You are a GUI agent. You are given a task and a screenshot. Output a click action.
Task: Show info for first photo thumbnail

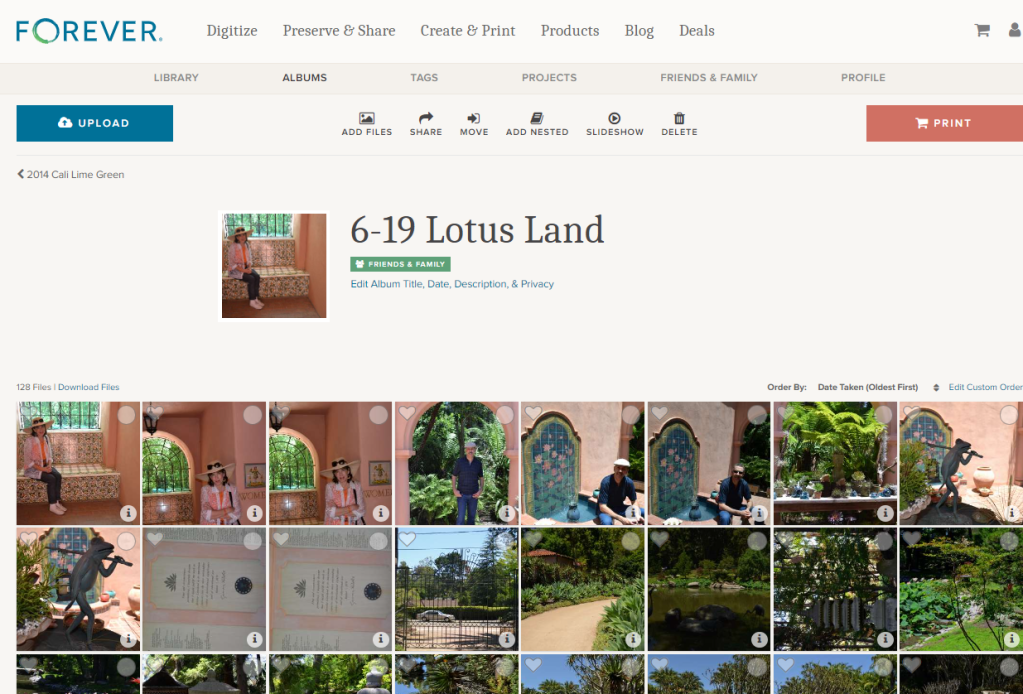tap(128, 513)
